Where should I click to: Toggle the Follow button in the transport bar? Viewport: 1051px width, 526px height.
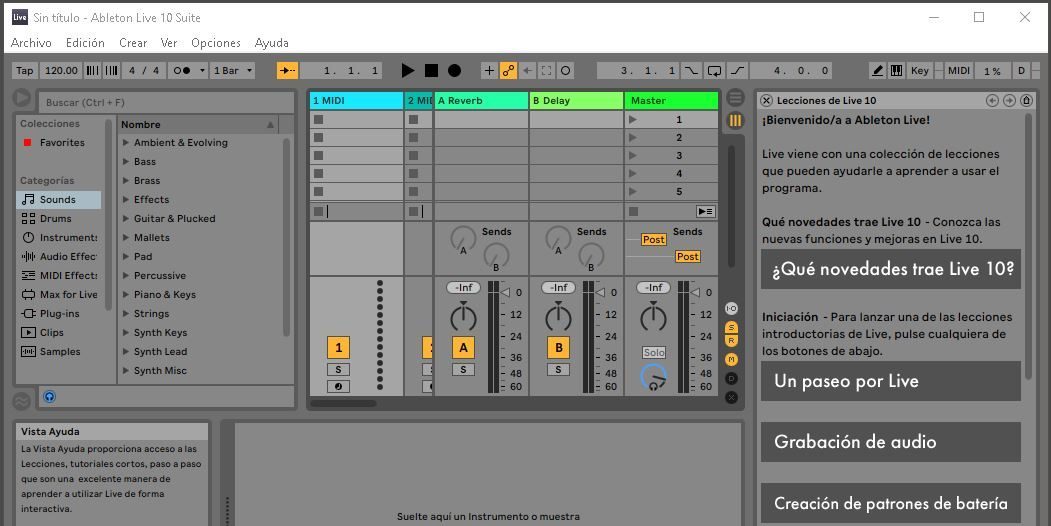[287, 70]
